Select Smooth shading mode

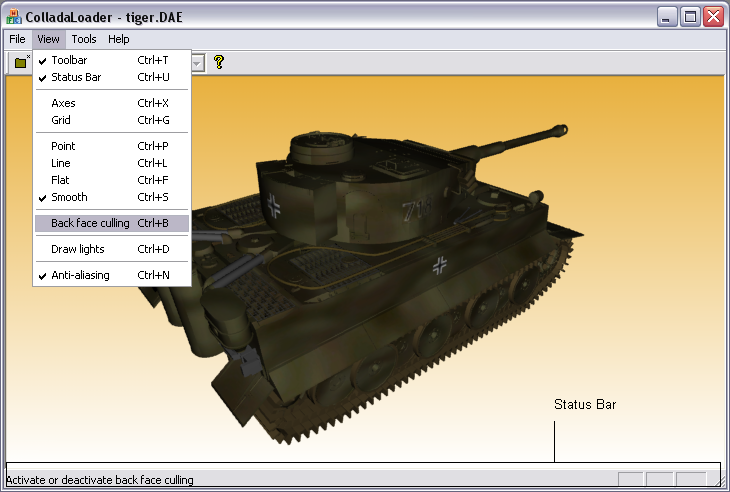click(x=112, y=197)
